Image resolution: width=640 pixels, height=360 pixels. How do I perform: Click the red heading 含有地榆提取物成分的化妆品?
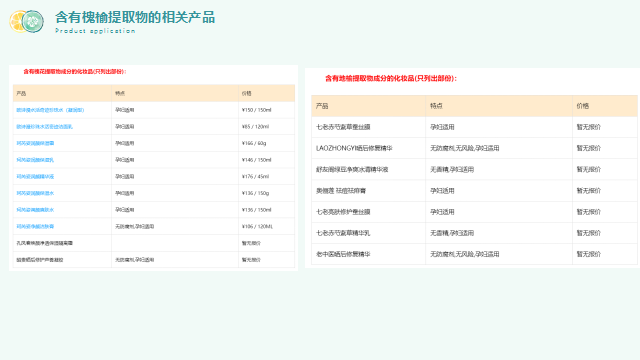pyautogui.click(x=391, y=78)
